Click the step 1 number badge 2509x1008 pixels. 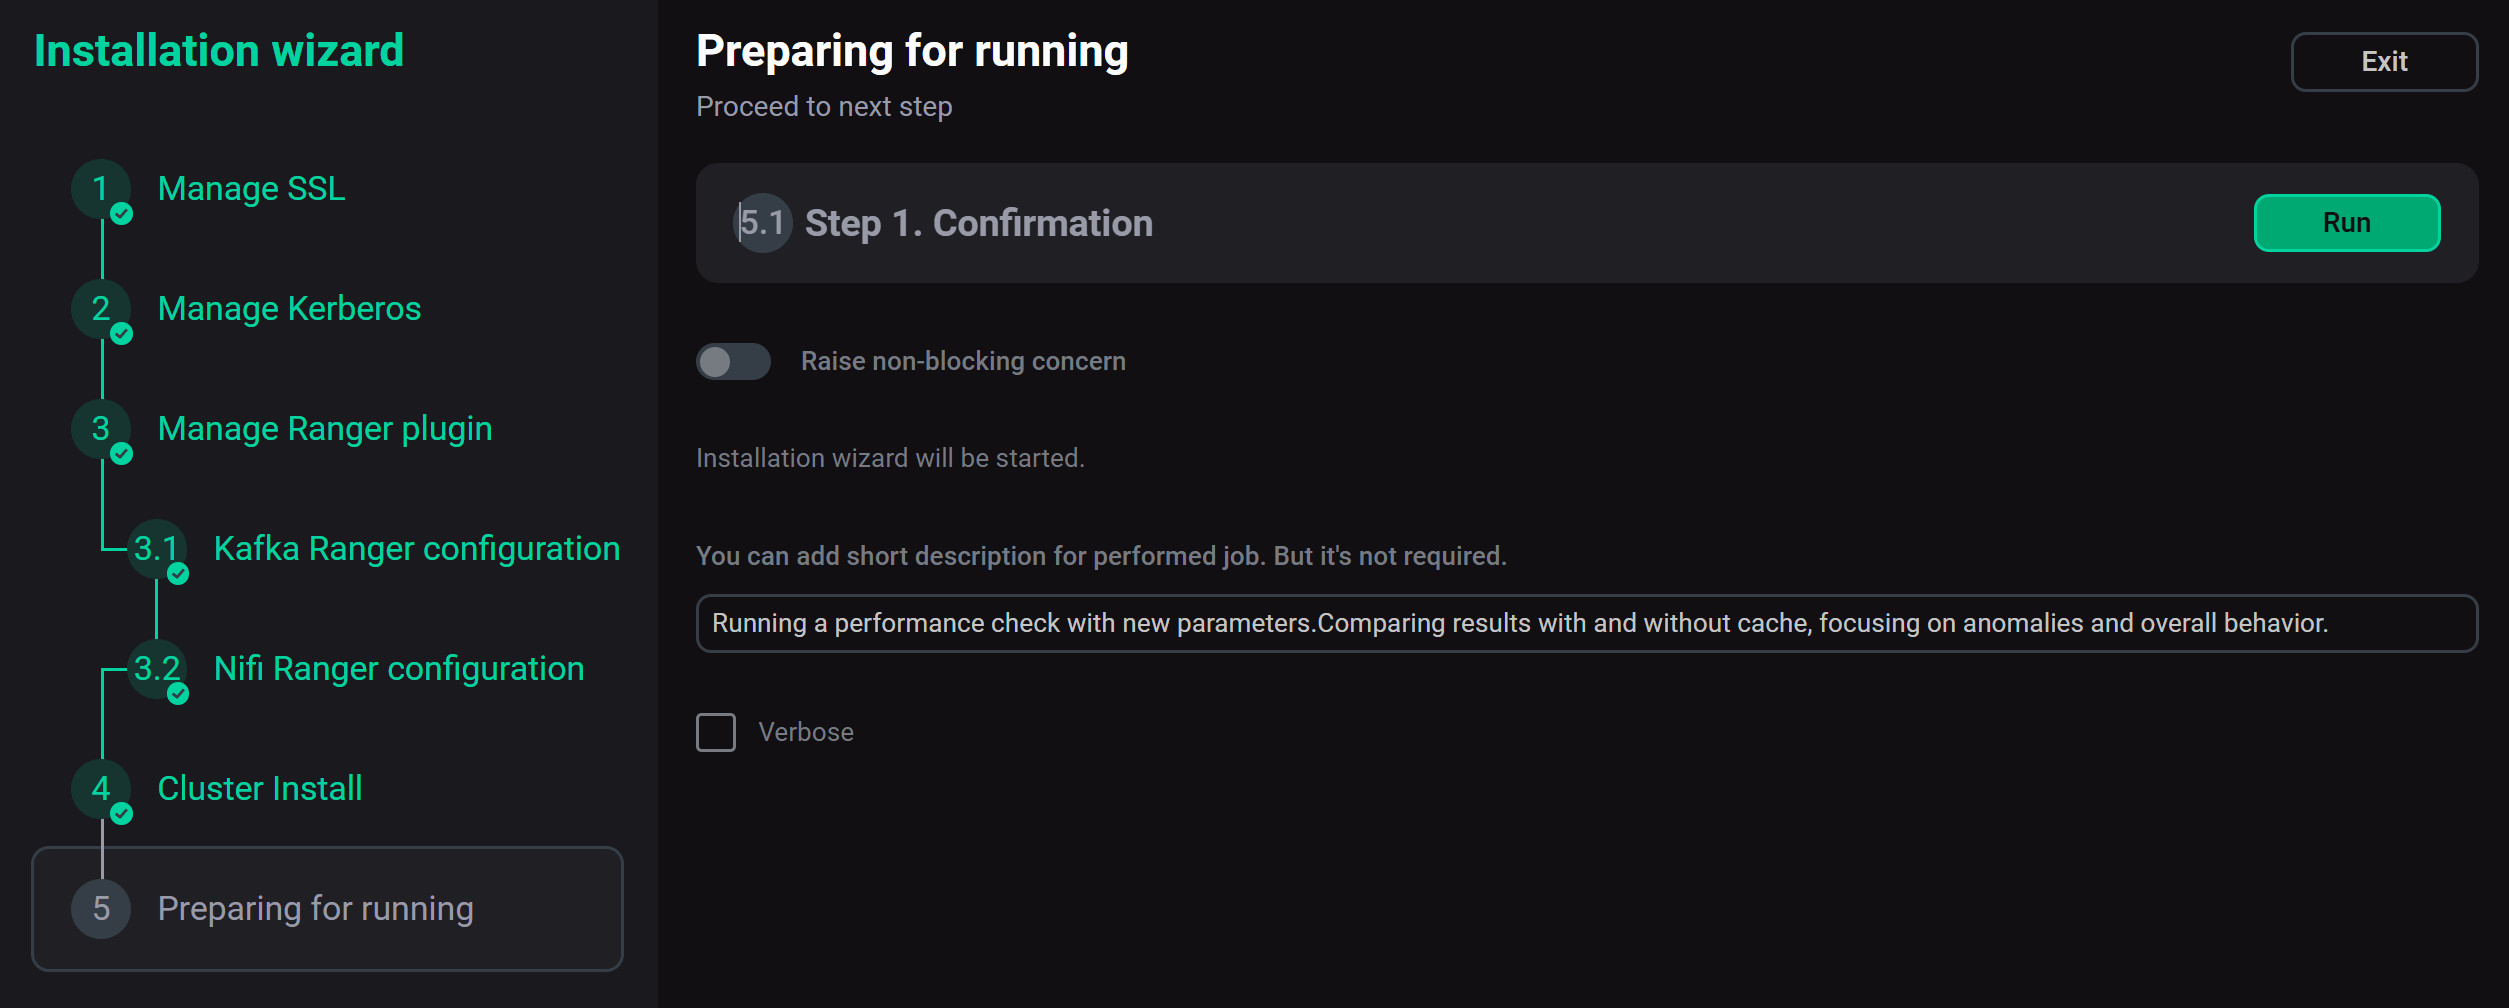pos(101,189)
